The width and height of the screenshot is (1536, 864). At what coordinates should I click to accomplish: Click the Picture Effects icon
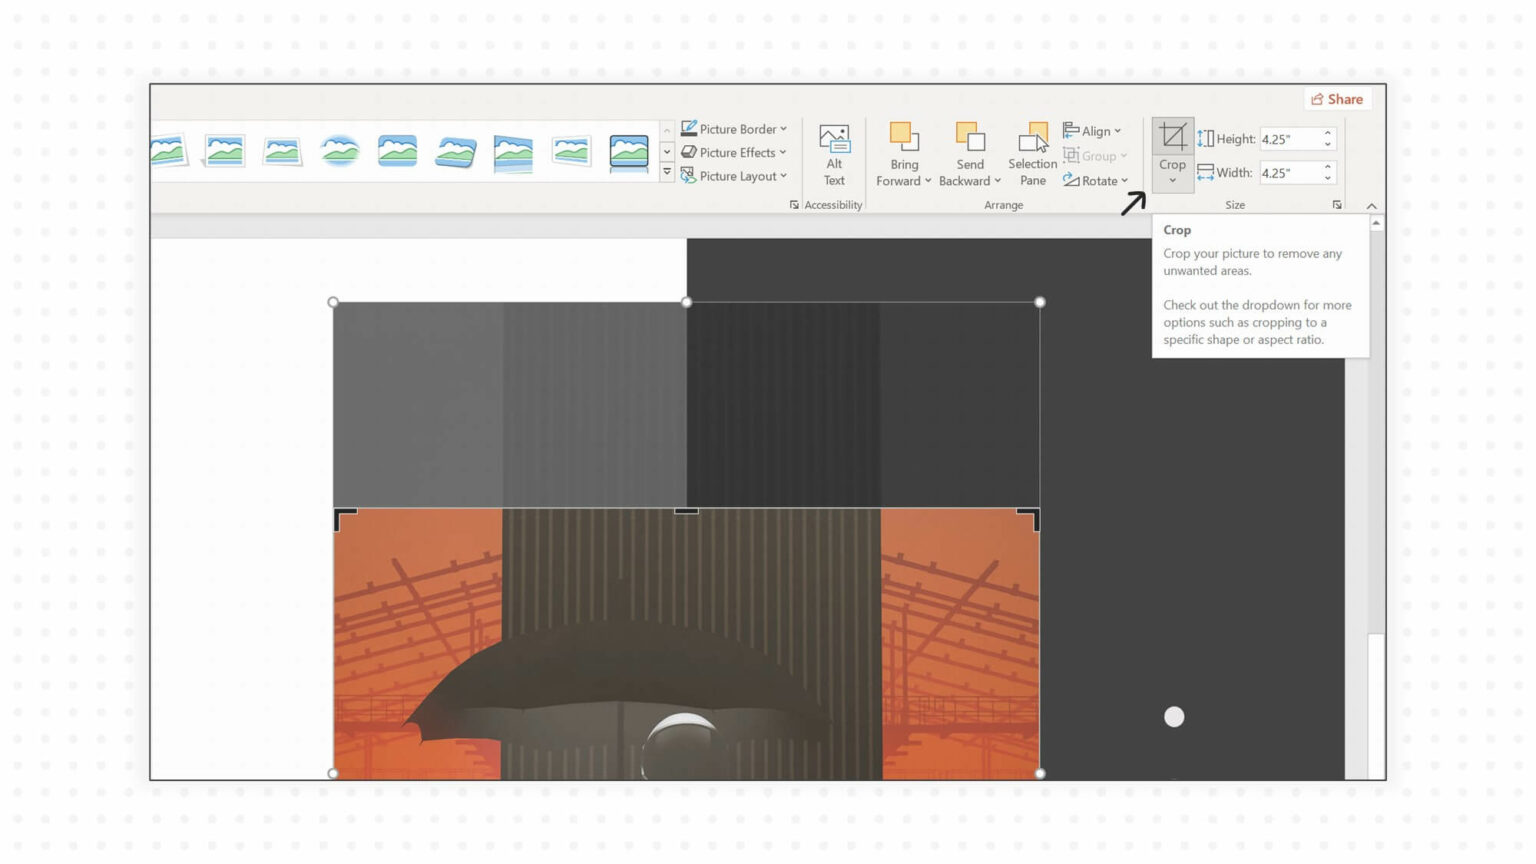pos(689,152)
